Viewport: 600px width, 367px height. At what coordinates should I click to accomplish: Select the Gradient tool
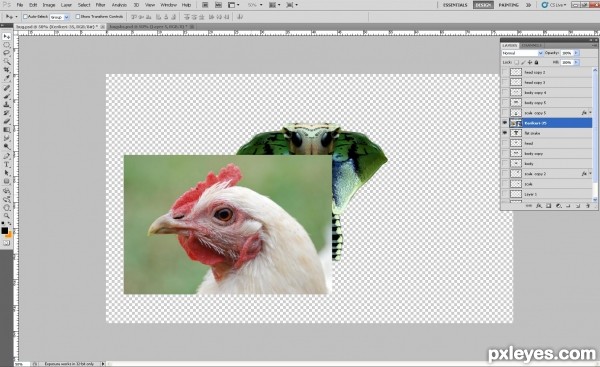point(7,130)
